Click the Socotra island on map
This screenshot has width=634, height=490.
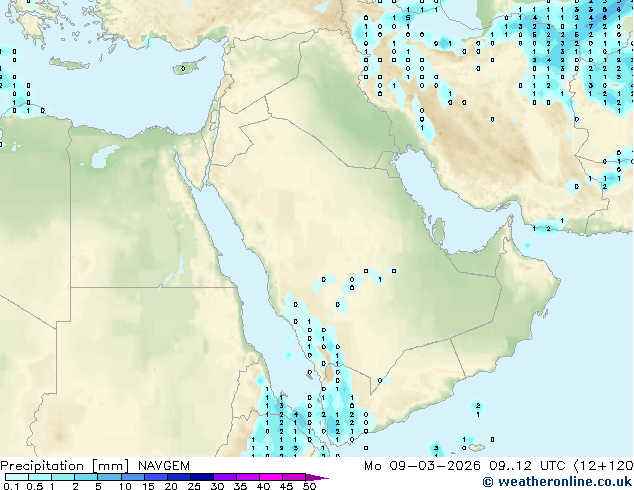(x=477, y=448)
